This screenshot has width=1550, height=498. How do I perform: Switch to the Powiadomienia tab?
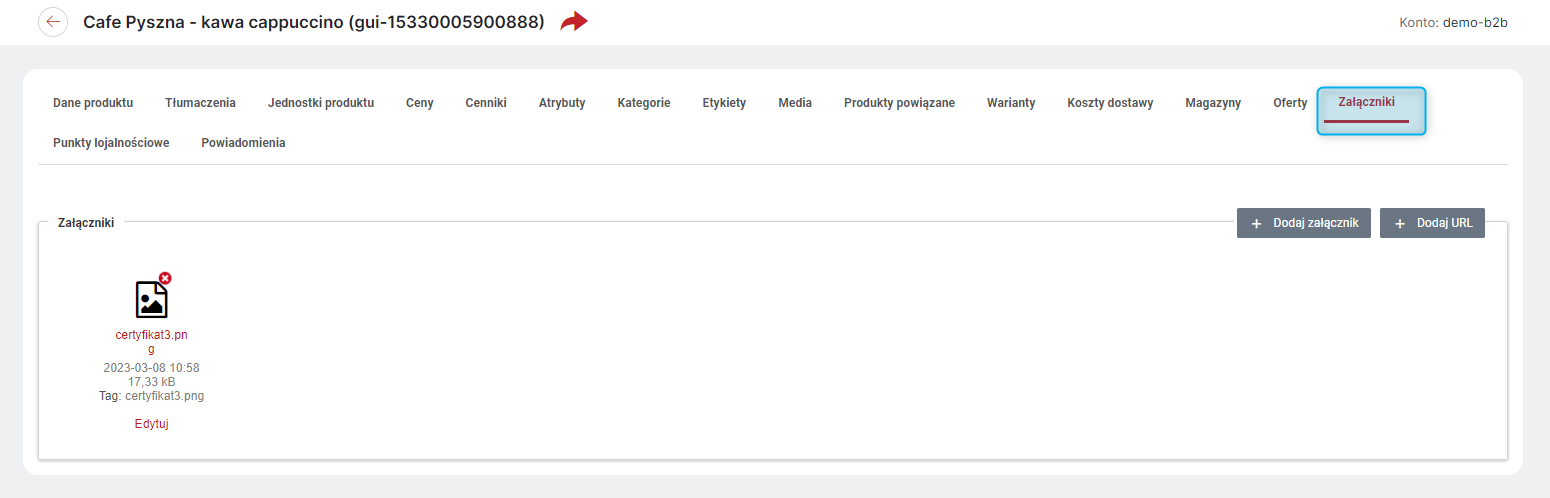pos(243,143)
